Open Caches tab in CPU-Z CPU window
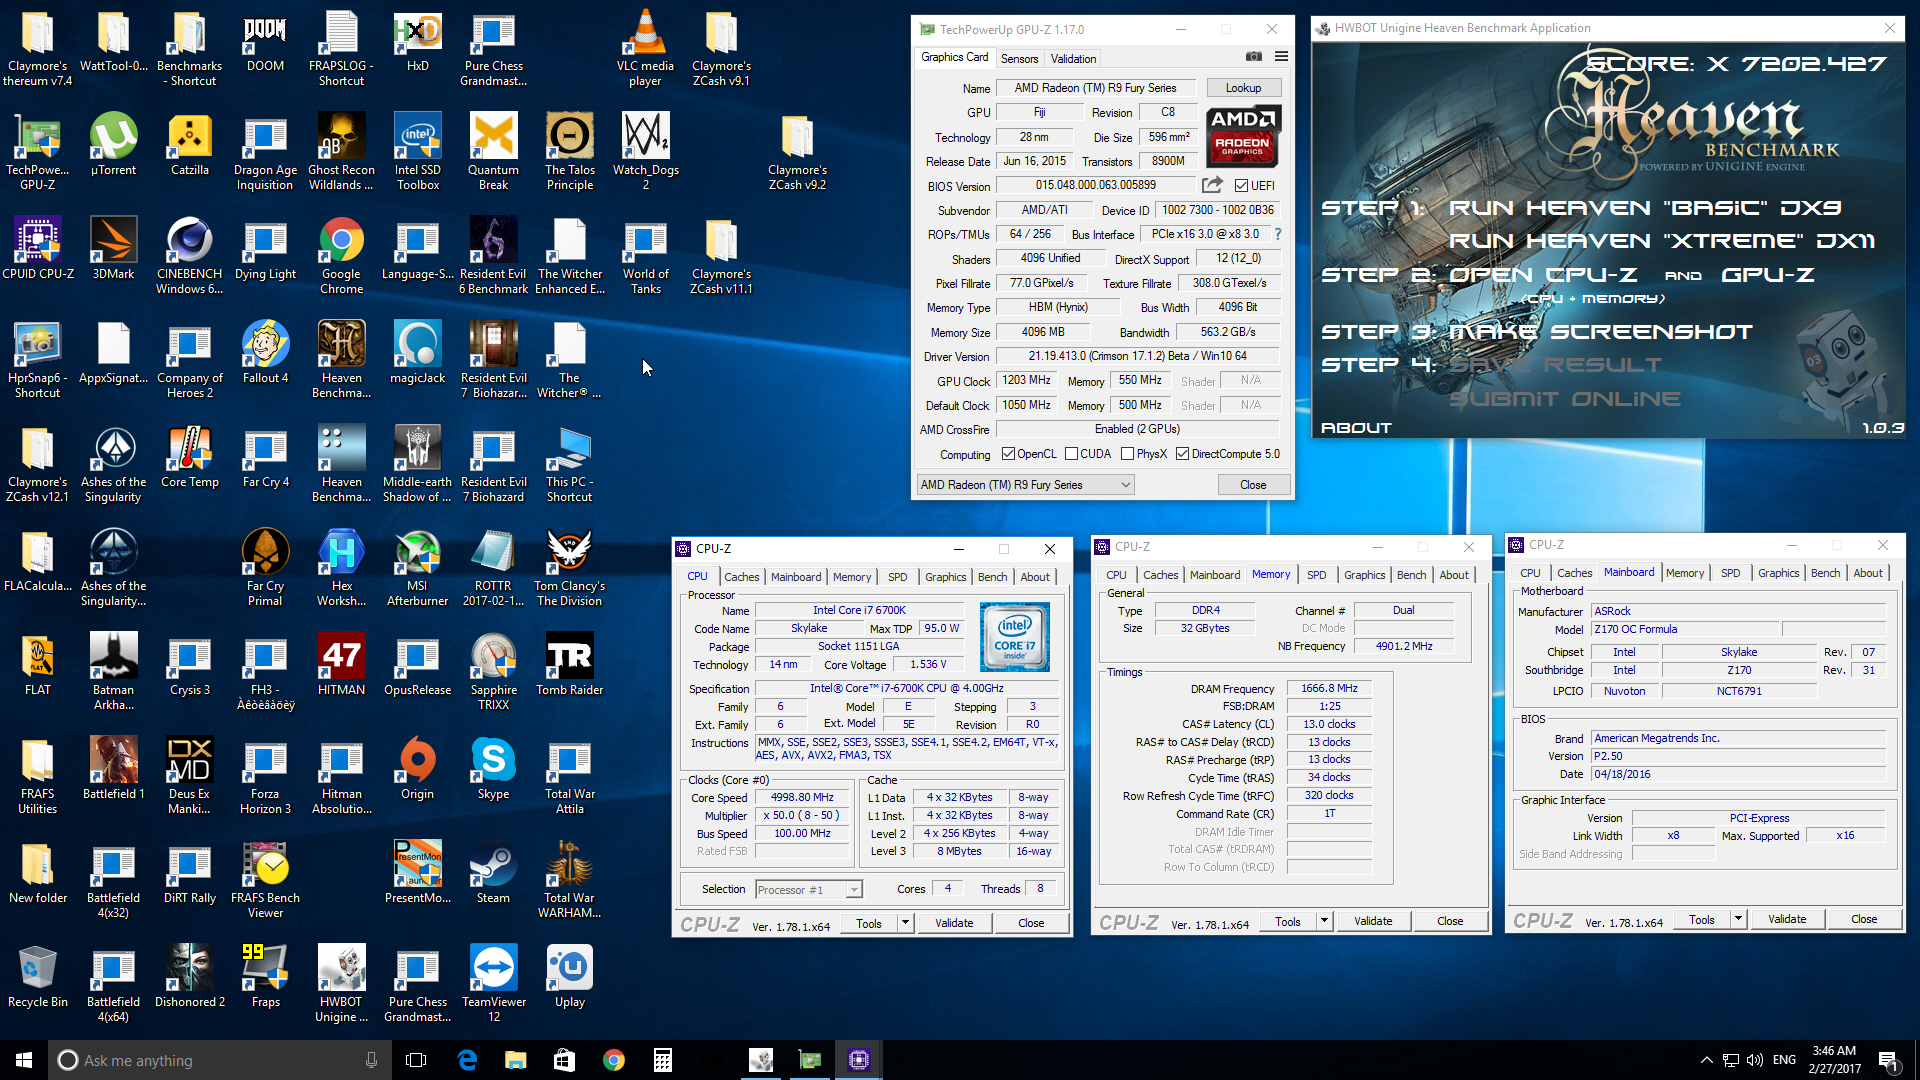This screenshot has width=1920, height=1080. coord(741,577)
